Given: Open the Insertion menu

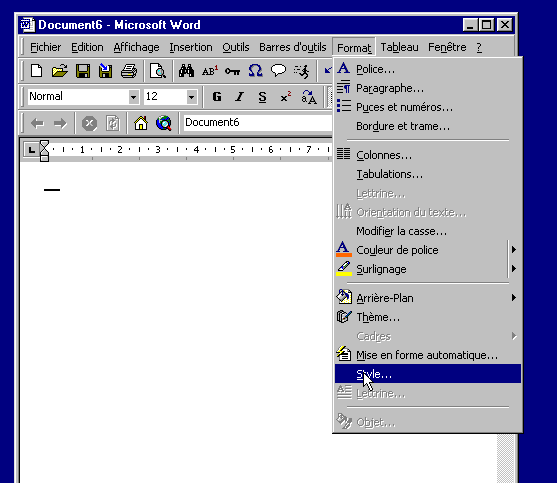Looking at the screenshot, I should (x=191, y=47).
